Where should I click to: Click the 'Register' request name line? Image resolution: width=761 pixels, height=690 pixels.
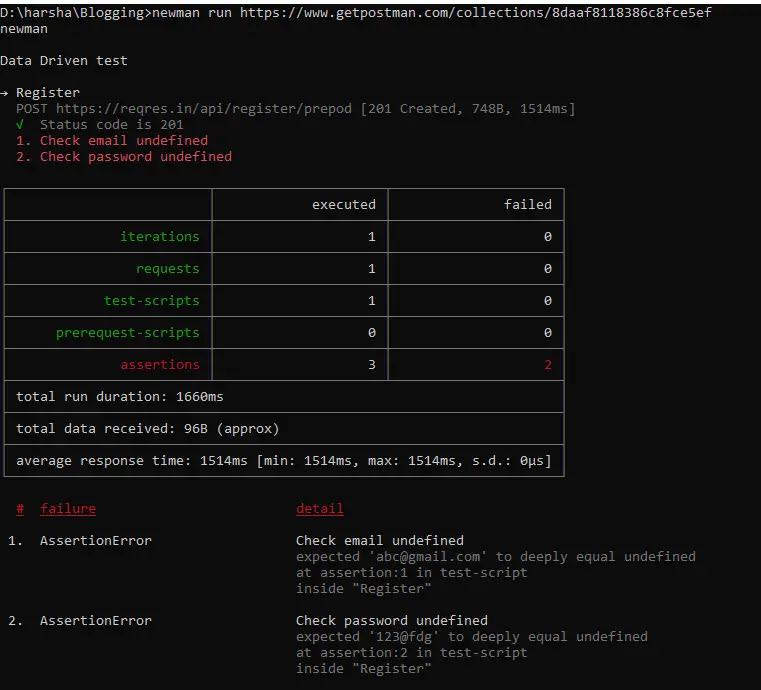point(48,93)
